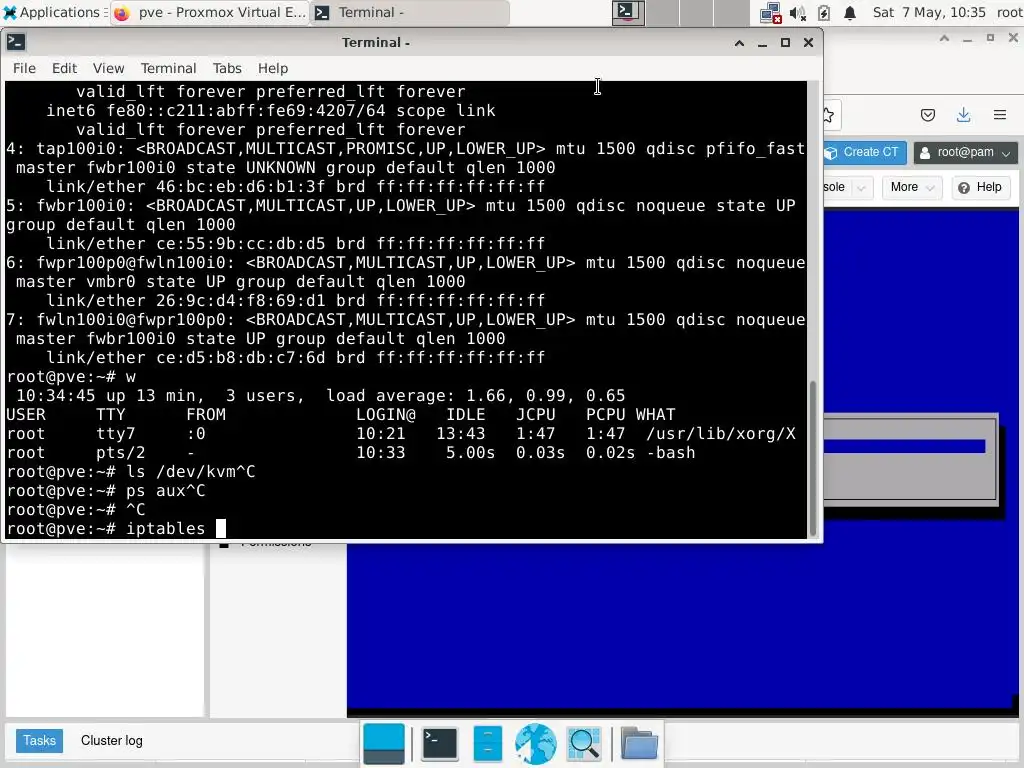Viewport: 1024px width, 768px height.
Task: Select the Terminal taskbar window button
Action: pyautogui.click(x=409, y=12)
